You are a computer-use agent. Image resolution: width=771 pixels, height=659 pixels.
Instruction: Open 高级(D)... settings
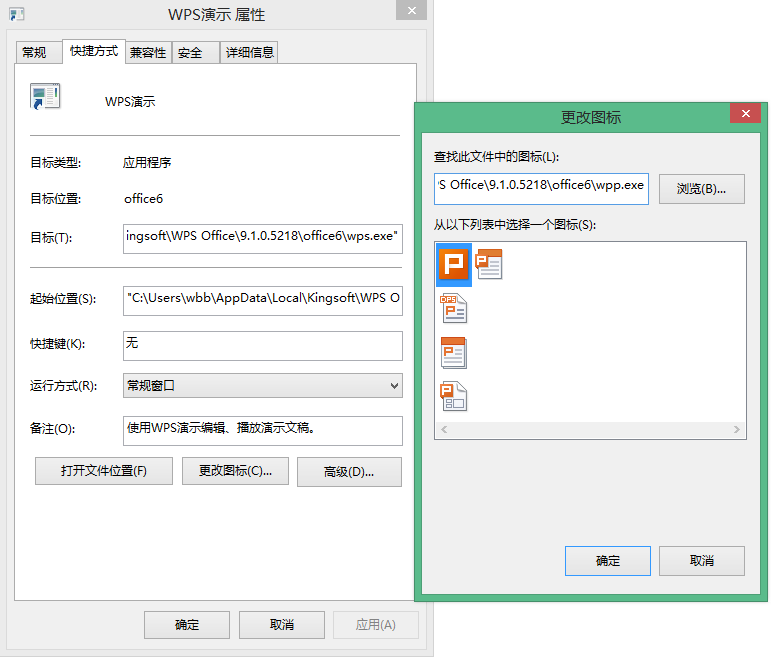pyautogui.click(x=349, y=472)
